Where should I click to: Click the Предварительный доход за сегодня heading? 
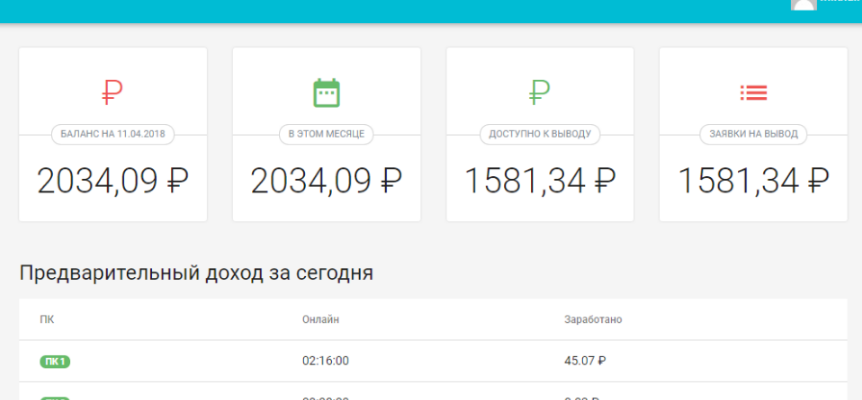click(x=196, y=272)
